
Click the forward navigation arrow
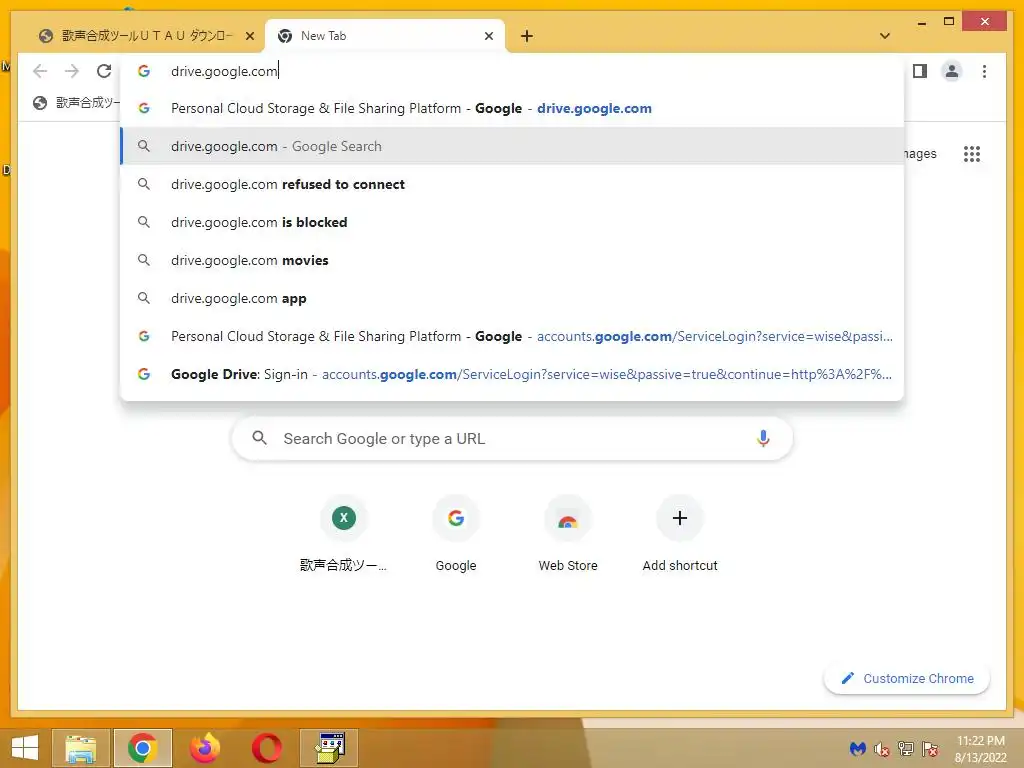pos(72,71)
